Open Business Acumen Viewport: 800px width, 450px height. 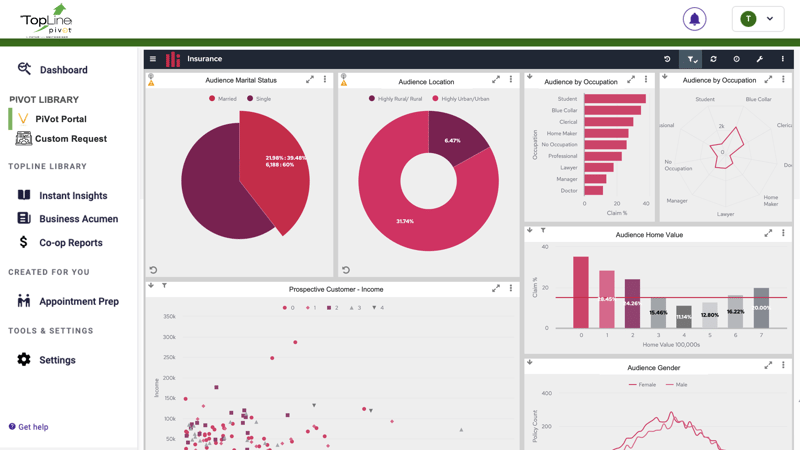click(x=68, y=218)
